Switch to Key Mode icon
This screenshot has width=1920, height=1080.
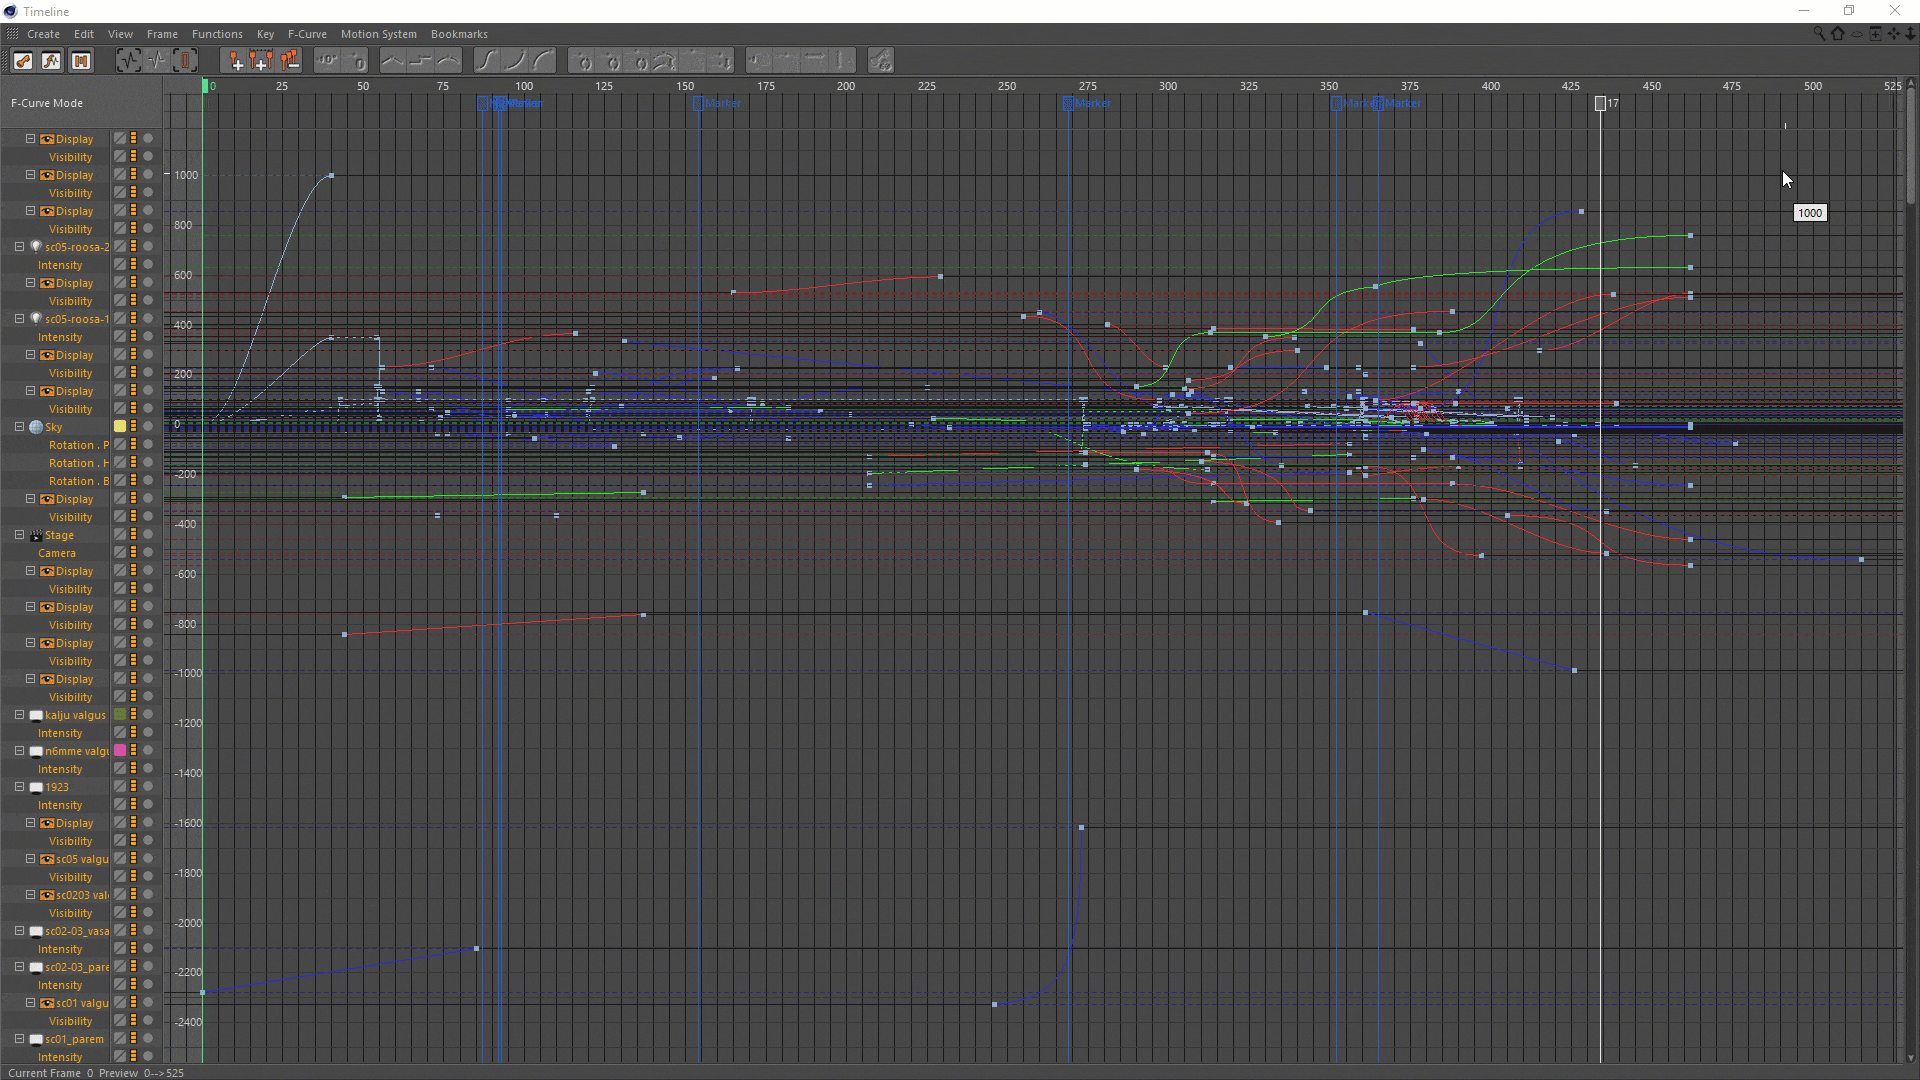[23, 61]
